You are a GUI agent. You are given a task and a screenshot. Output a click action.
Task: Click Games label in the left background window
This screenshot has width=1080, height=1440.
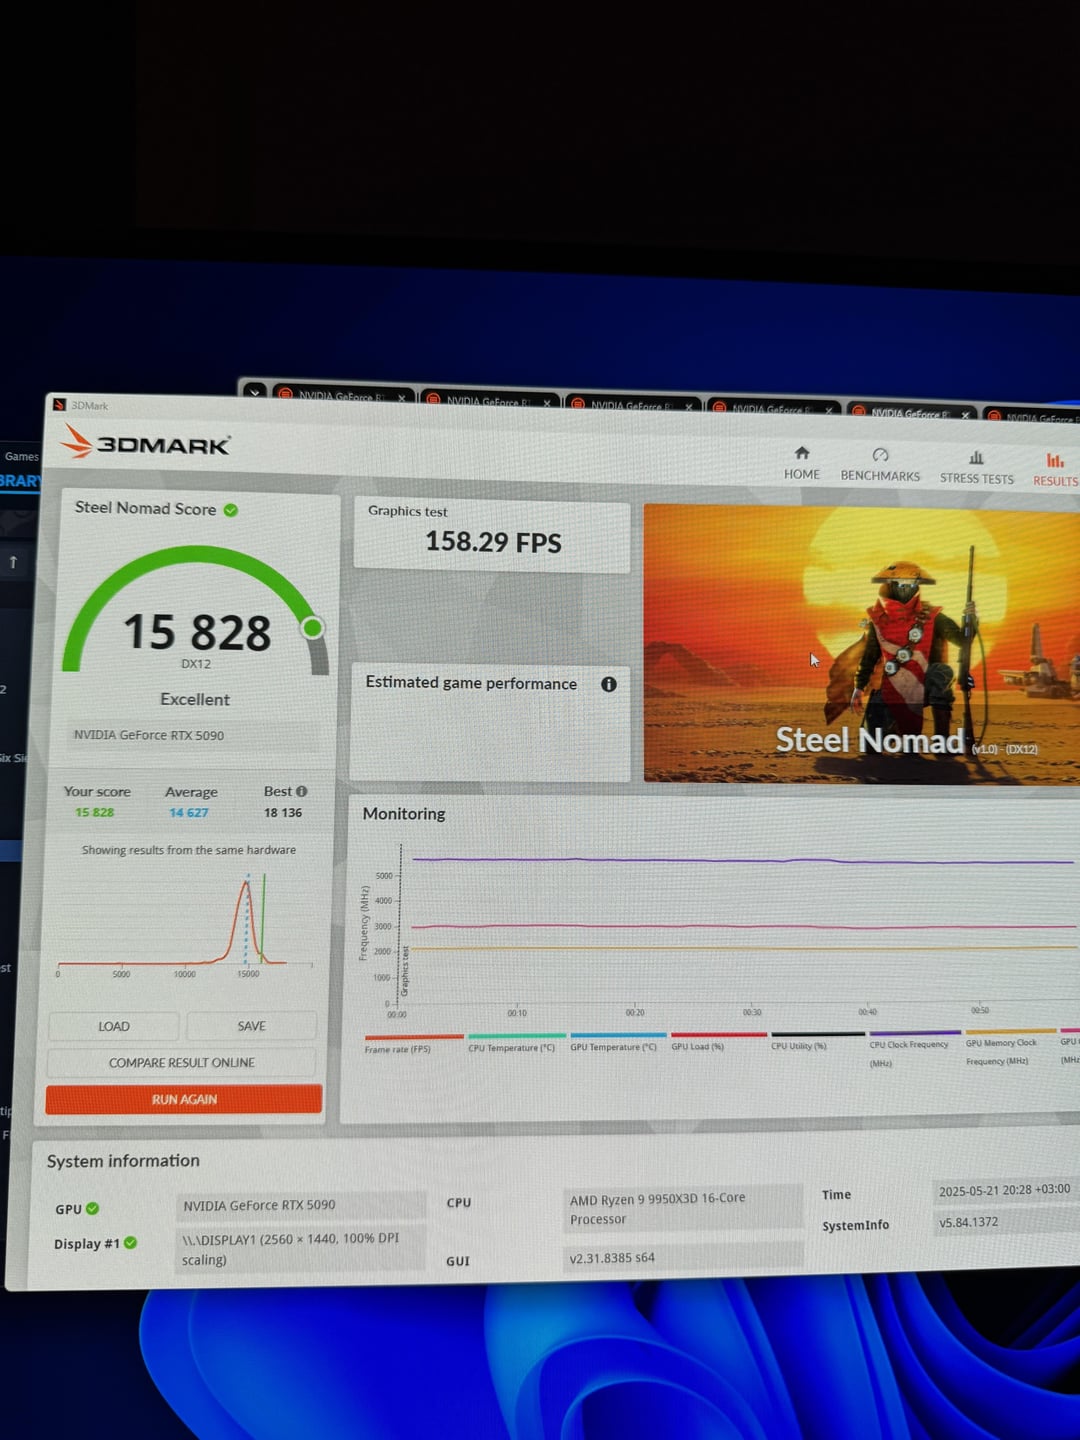point(22,456)
